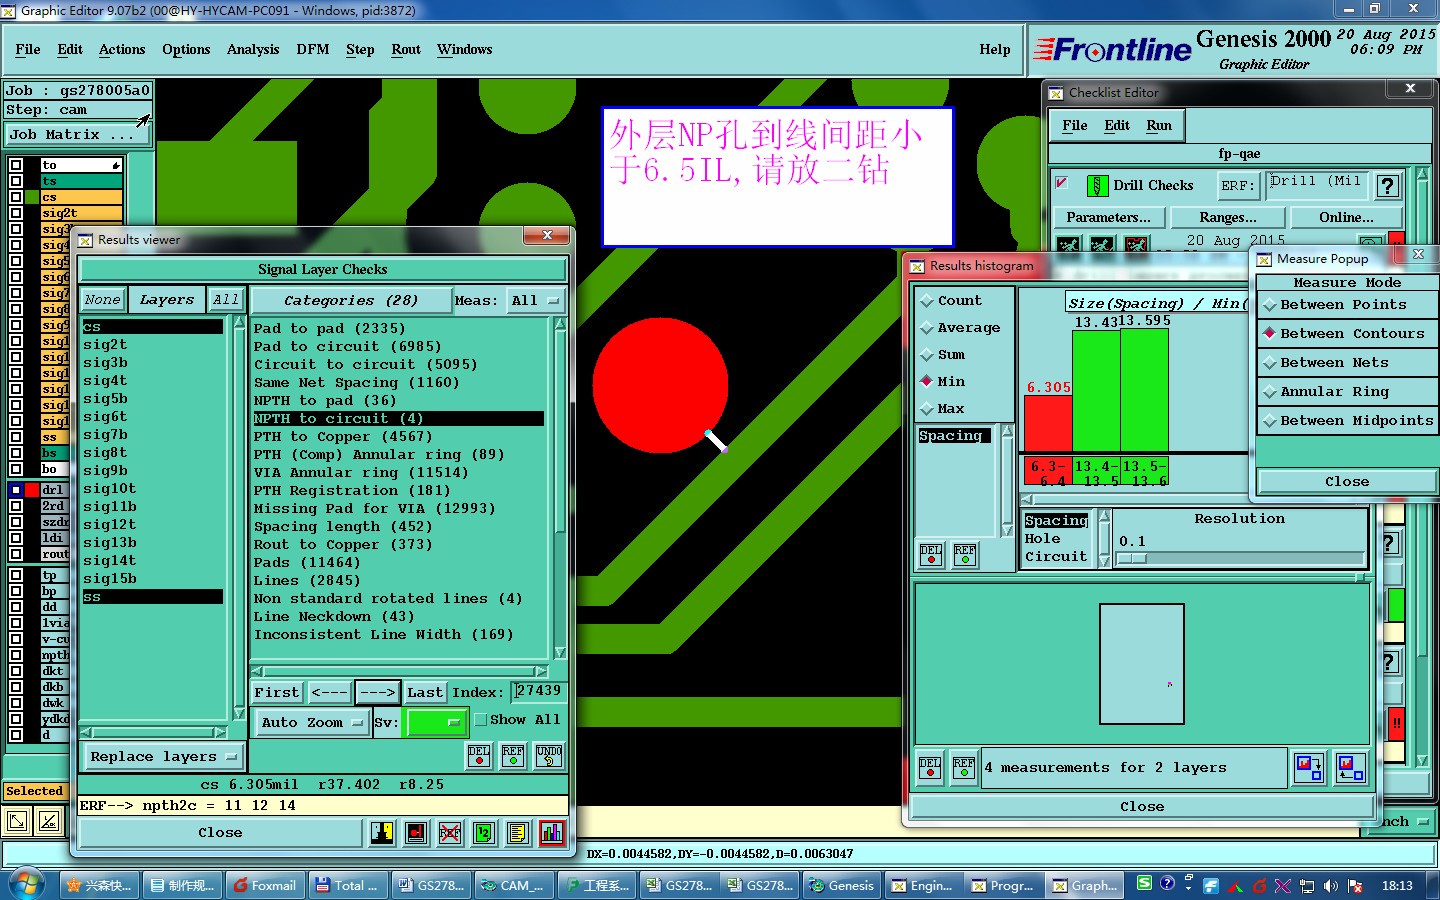Open the 'to' layer dropdown field
The height and width of the screenshot is (900, 1440).
tap(80, 165)
